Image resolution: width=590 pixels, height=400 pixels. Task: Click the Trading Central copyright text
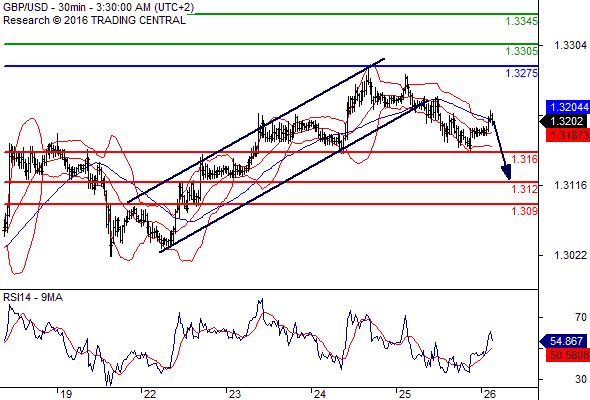pyautogui.click(x=94, y=20)
